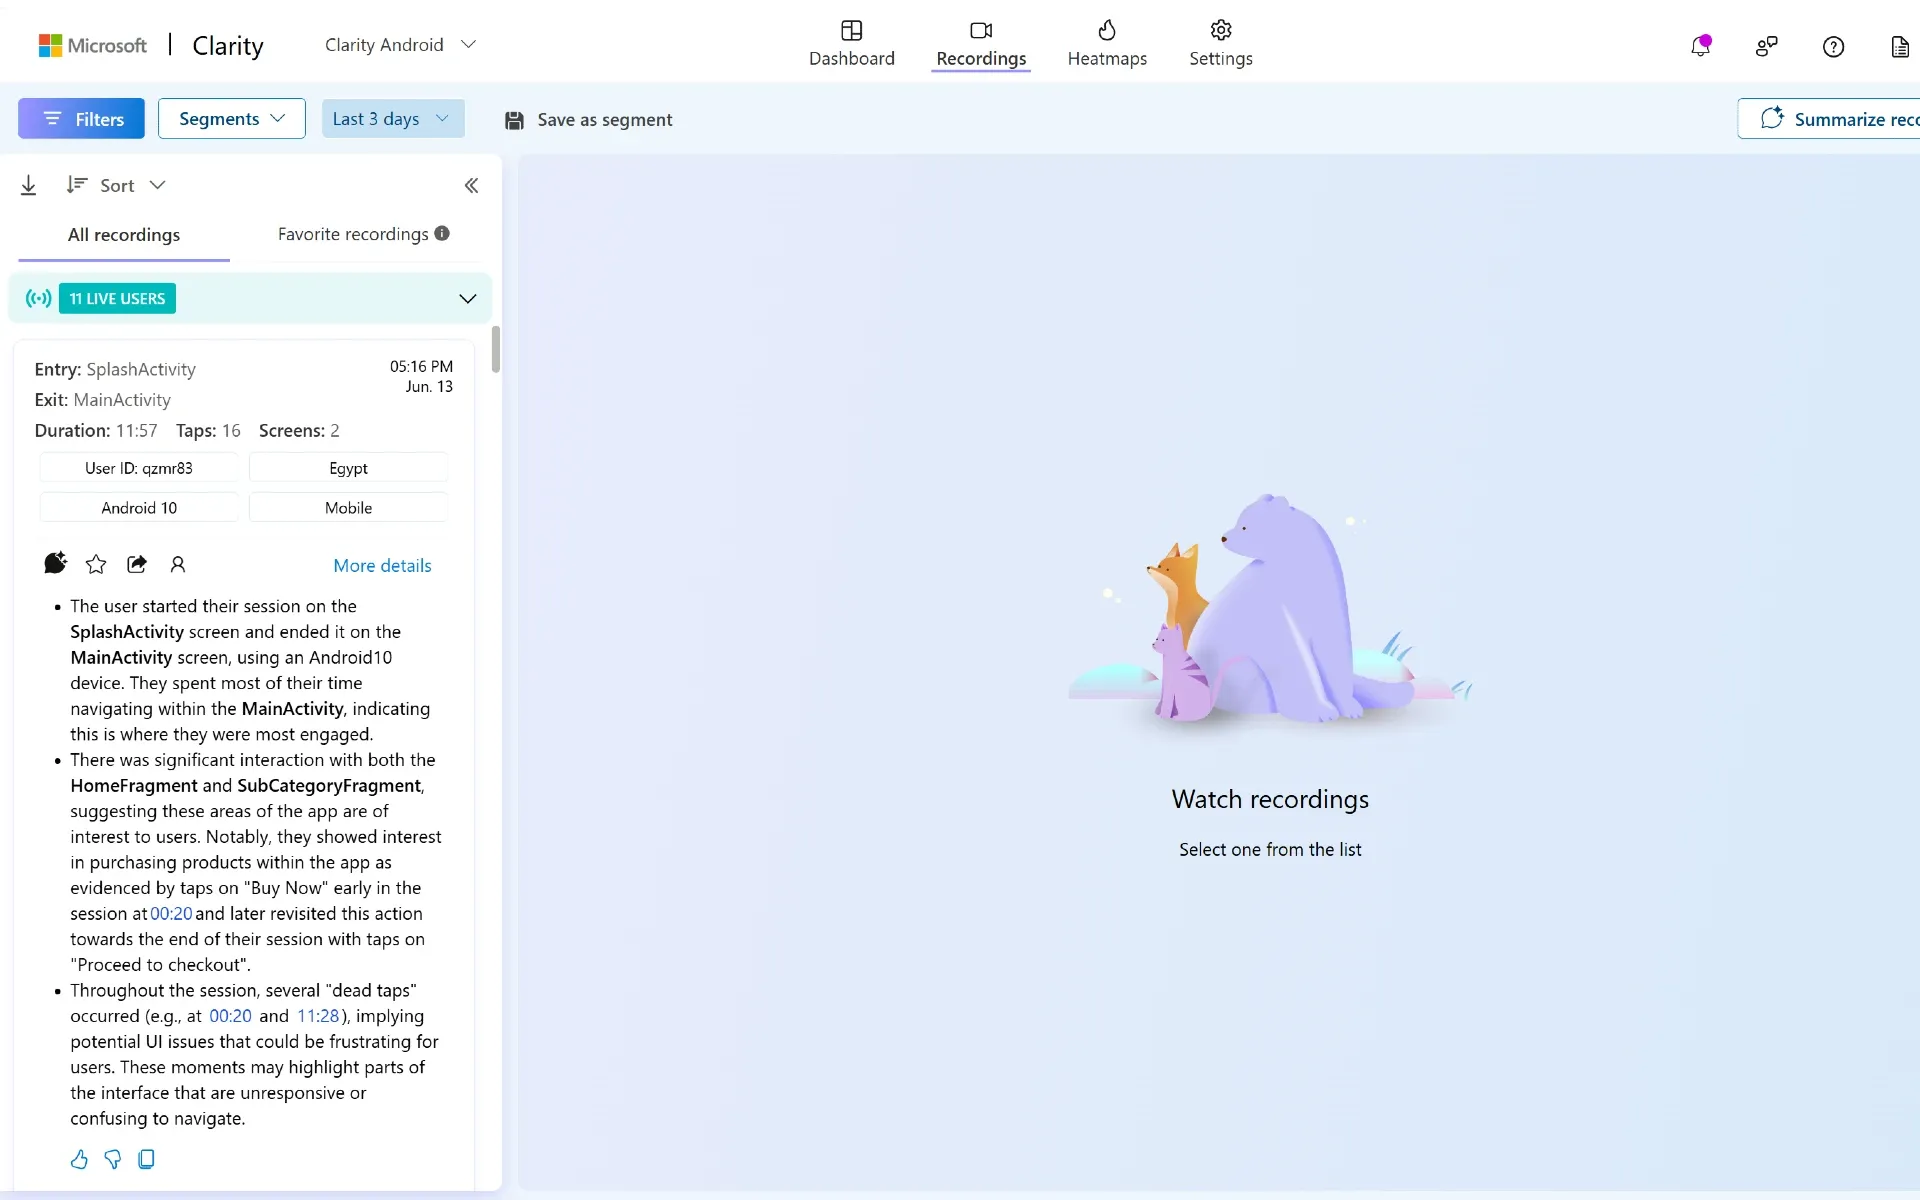Image resolution: width=1920 pixels, height=1200 pixels.
Task: Give thumbs down on the summary
Action: [113, 1159]
